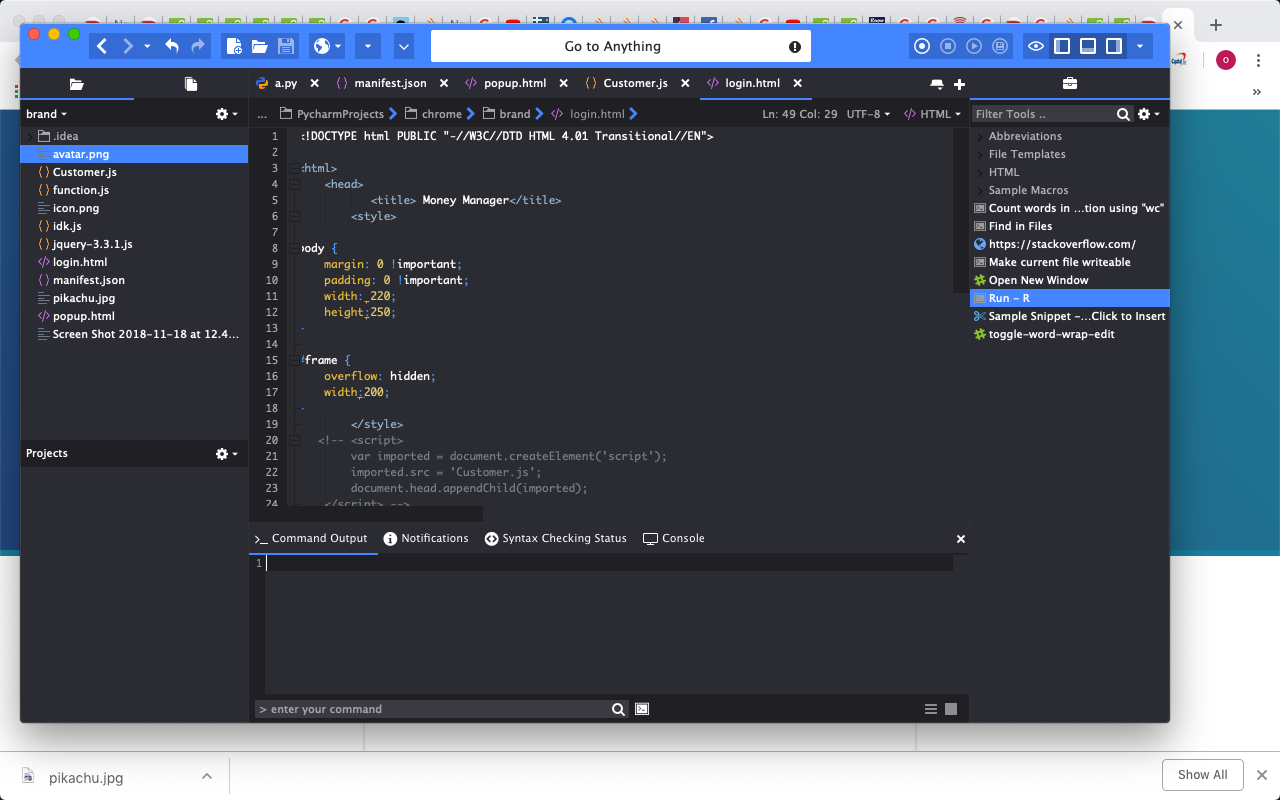Viewport: 1280px width, 800px height.
Task: Open the brand project dropdown
Action: (x=47, y=114)
